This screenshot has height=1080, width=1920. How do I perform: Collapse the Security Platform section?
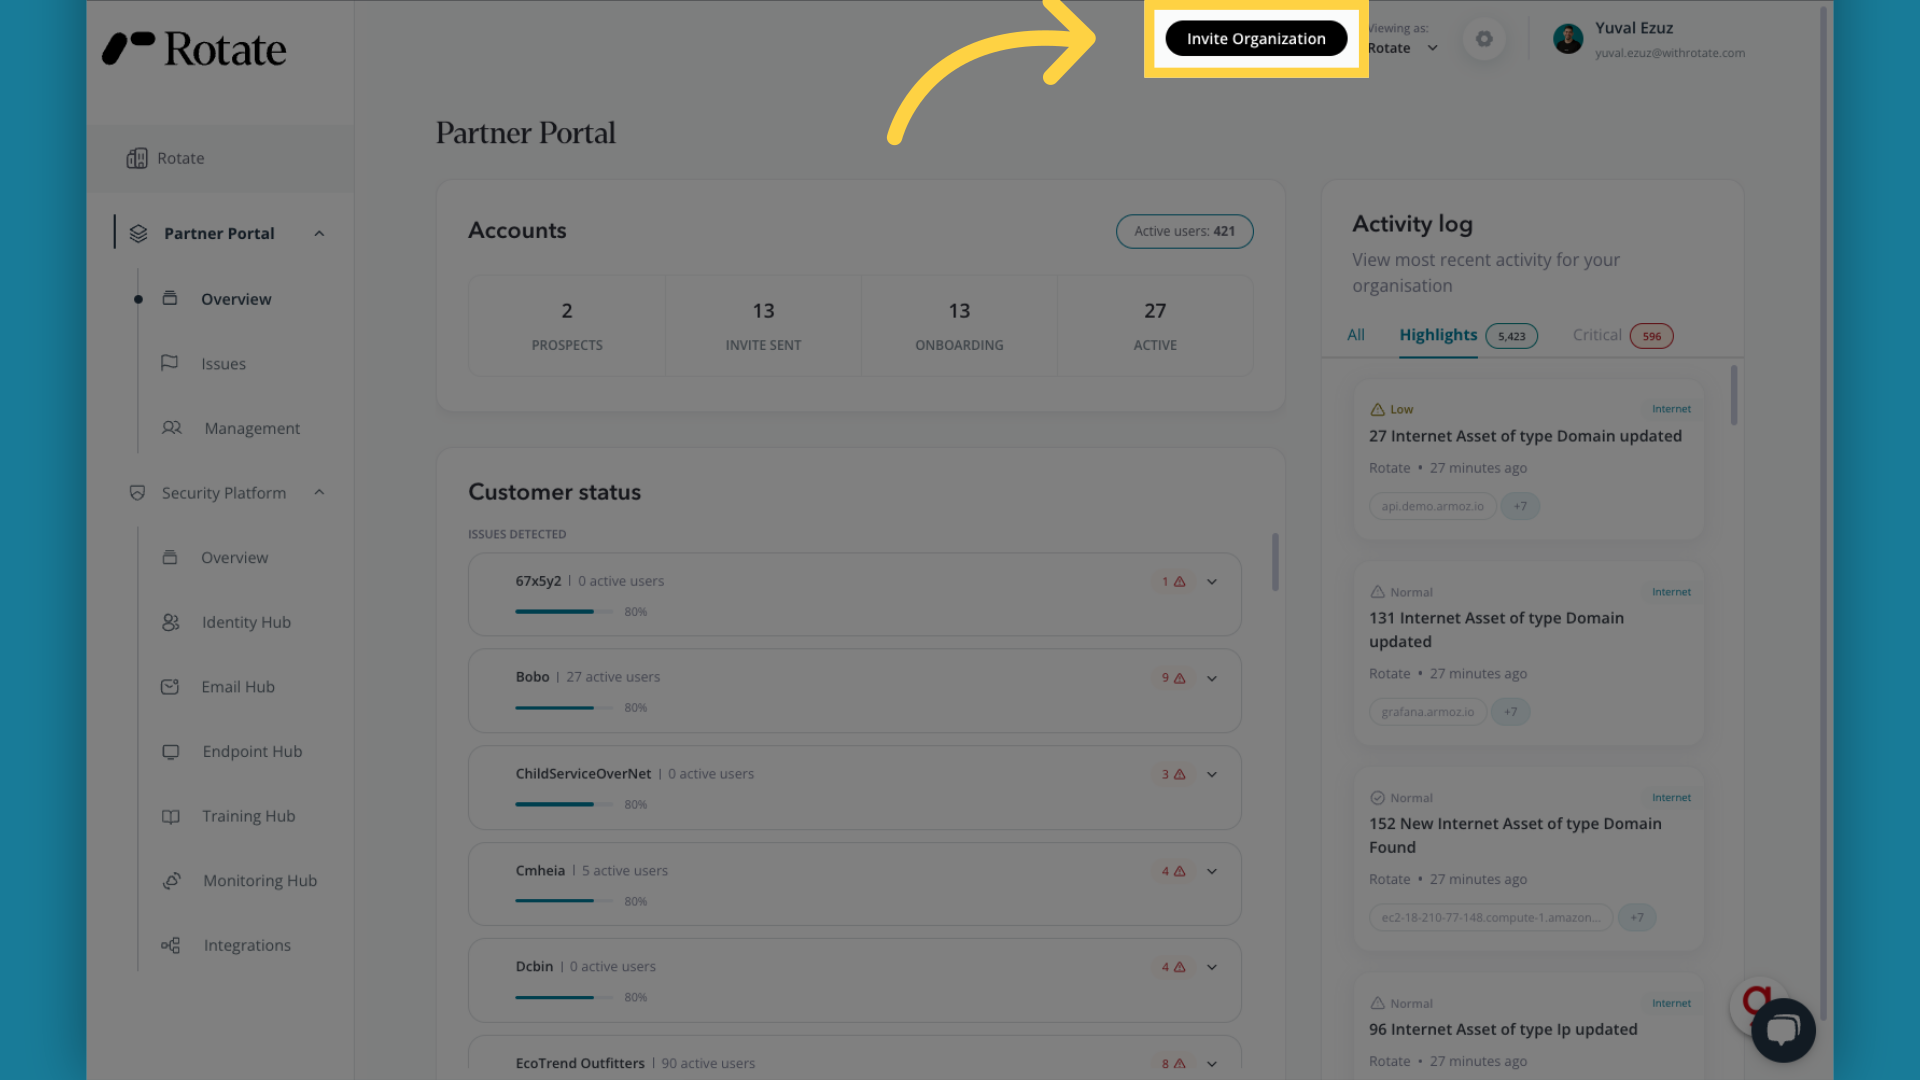point(319,492)
